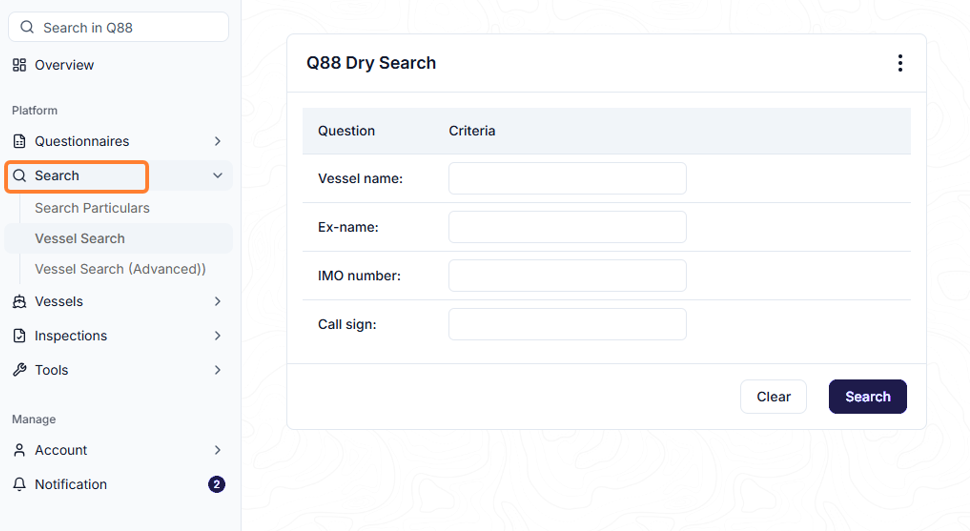This screenshot has height=531, width=970.
Task: Open the three-dot menu on Q88 Dry Search
Action: tap(900, 63)
